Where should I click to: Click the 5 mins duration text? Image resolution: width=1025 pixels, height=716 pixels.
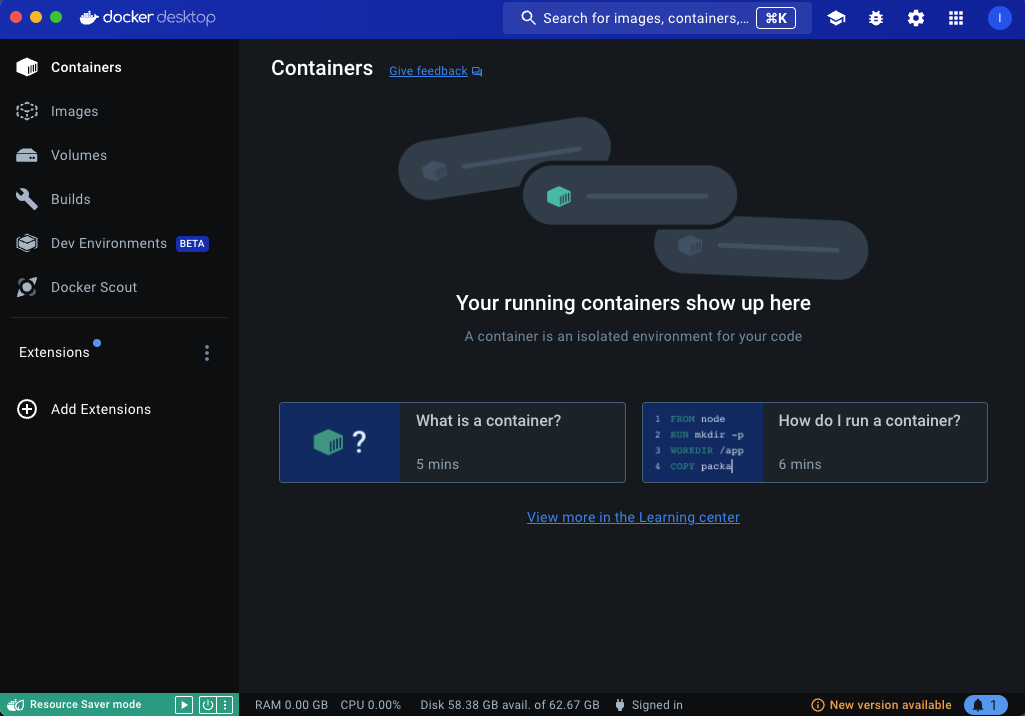coord(437,464)
